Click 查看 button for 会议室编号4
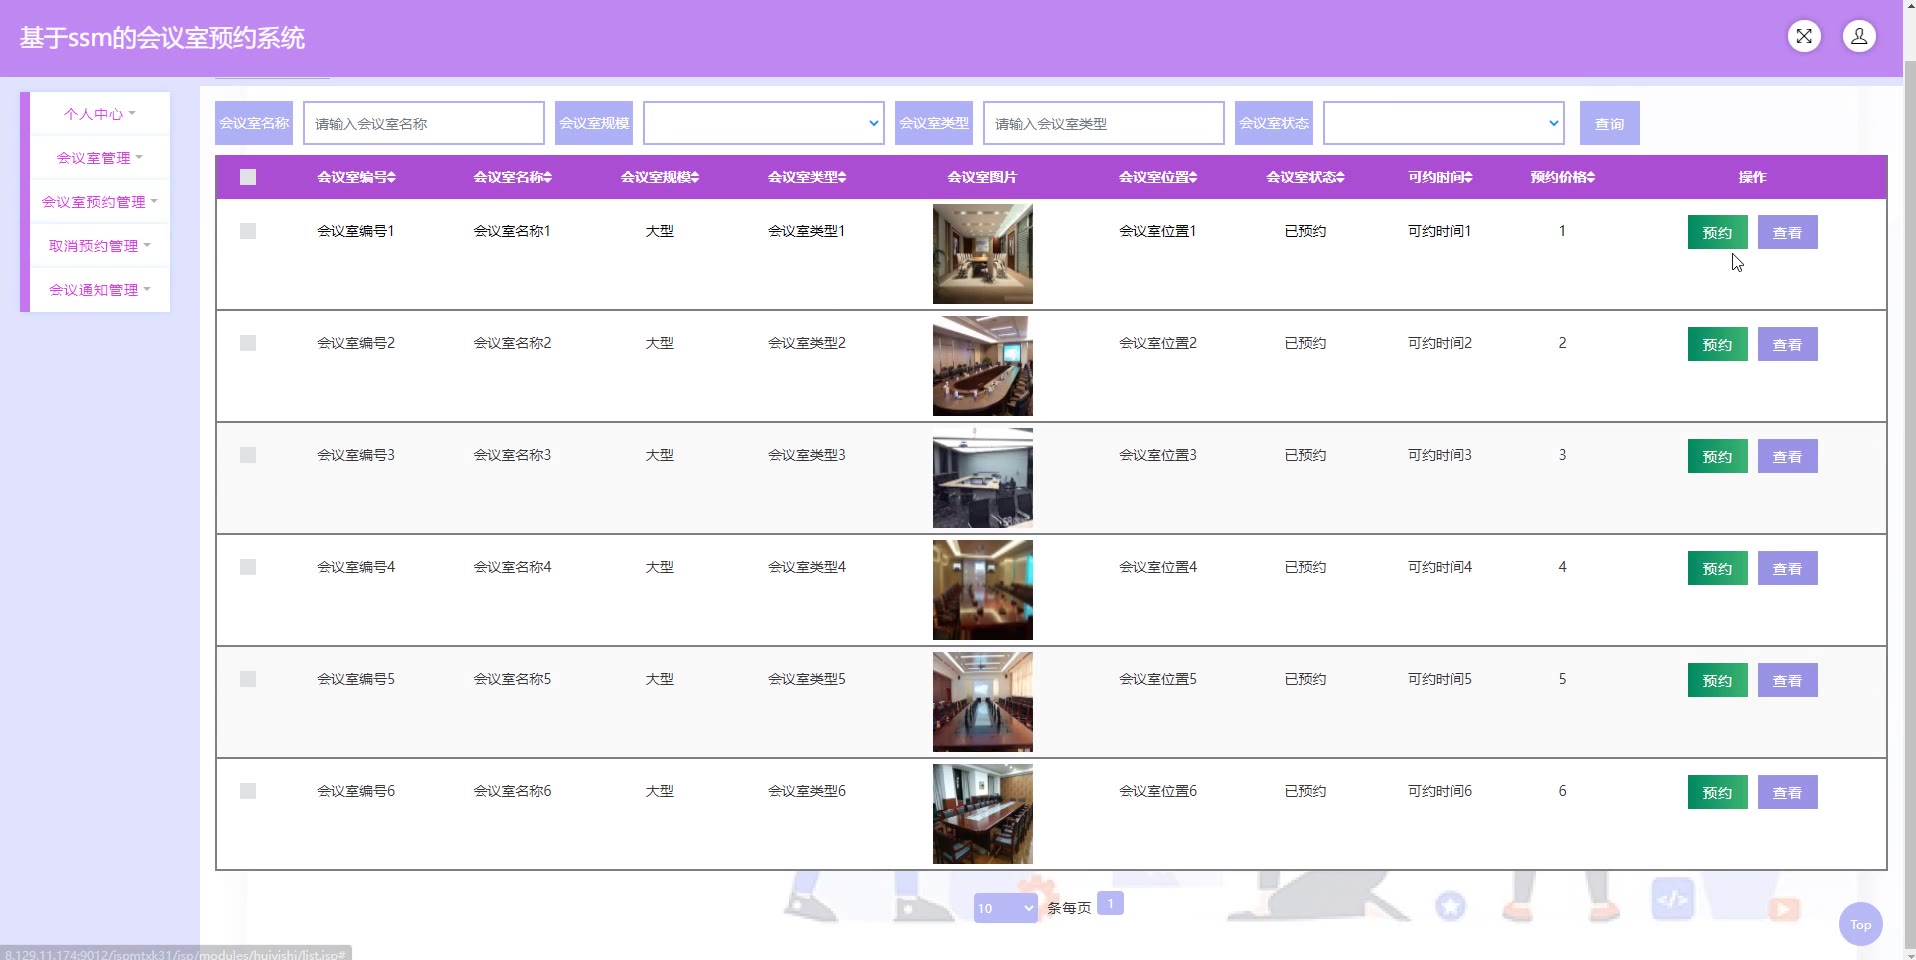Image resolution: width=1916 pixels, height=960 pixels. point(1788,568)
